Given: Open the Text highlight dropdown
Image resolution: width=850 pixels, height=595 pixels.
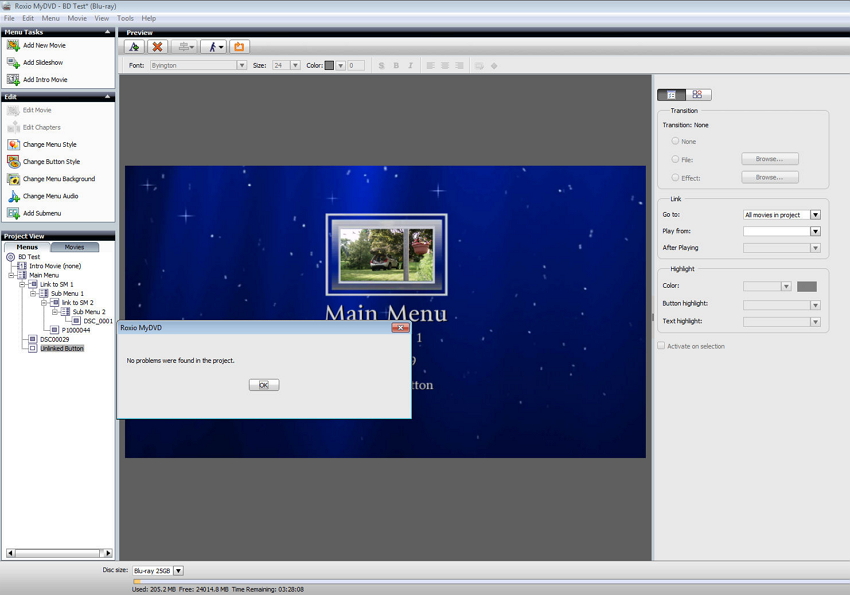Looking at the screenshot, I should point(815,322).
